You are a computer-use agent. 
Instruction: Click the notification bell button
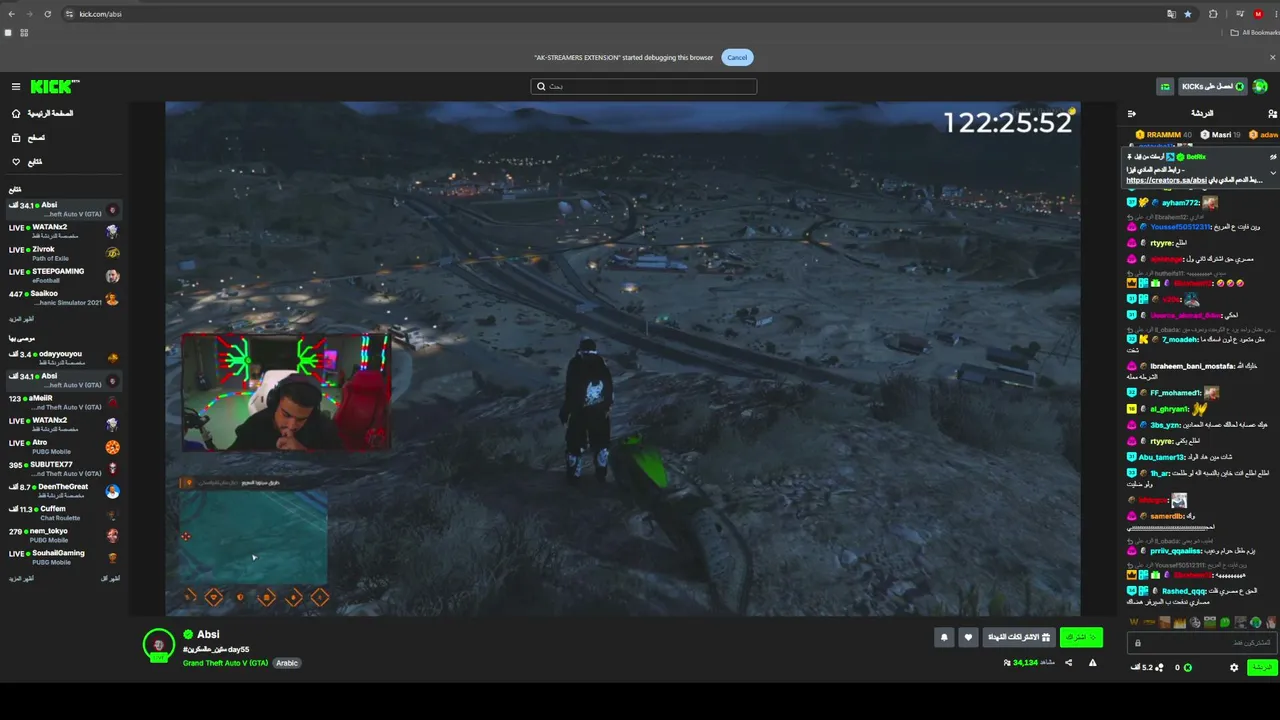[x=944, y=637]
